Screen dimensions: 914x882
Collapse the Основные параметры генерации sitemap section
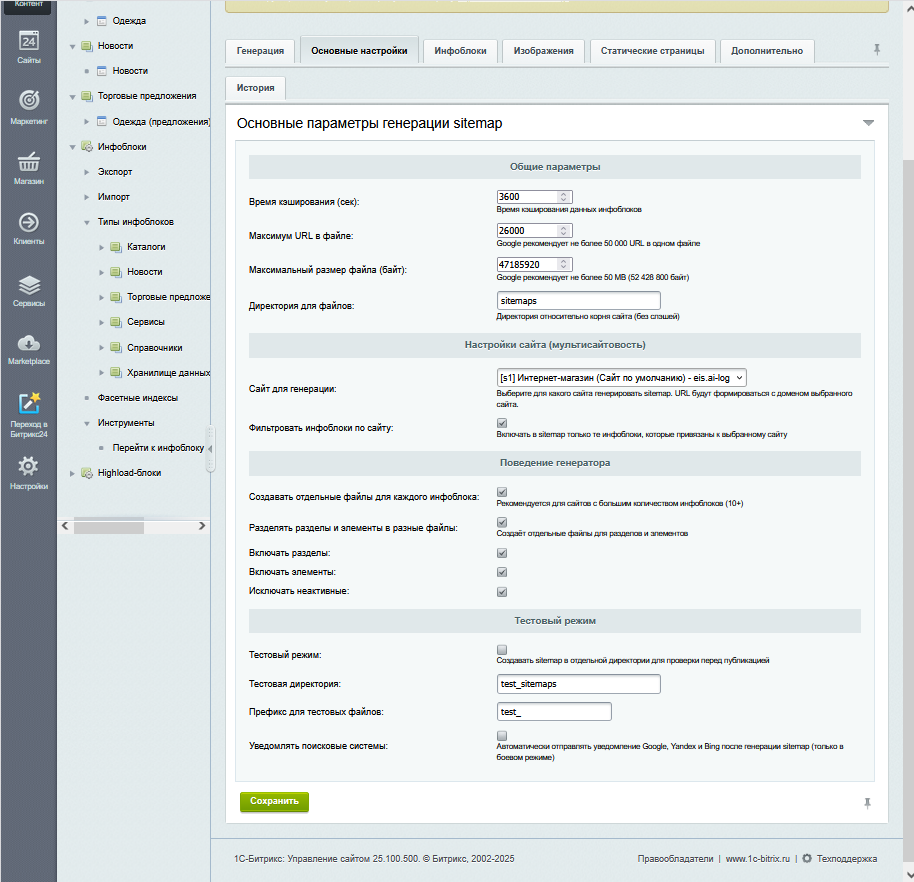pyautogui.click(x=868, y=123)
